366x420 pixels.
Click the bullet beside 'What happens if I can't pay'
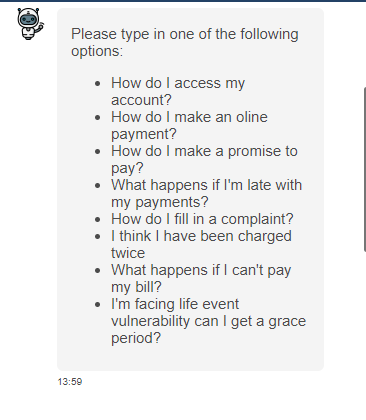pos(98,270)
